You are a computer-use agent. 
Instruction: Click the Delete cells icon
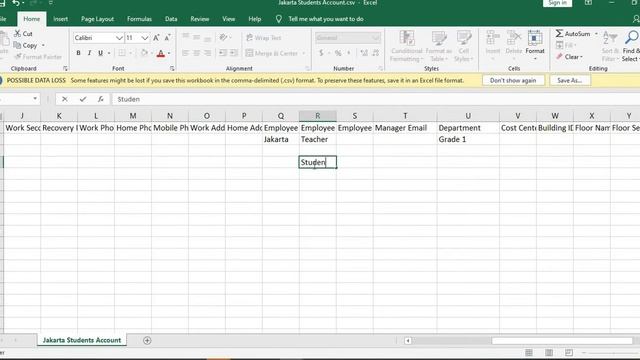(x=513, y=39)
